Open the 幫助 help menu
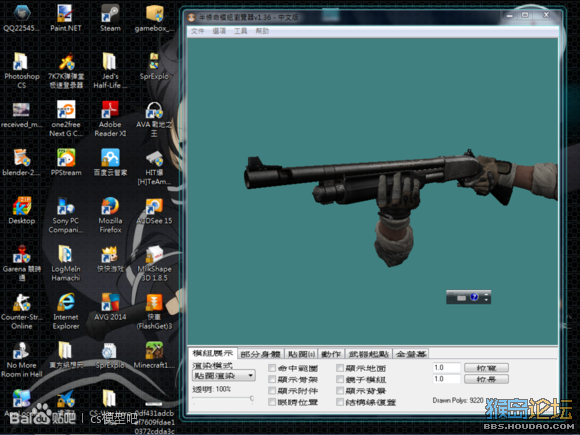Image resolution: width=580 pixels, height=435 pixels. [x=262, y=31]
